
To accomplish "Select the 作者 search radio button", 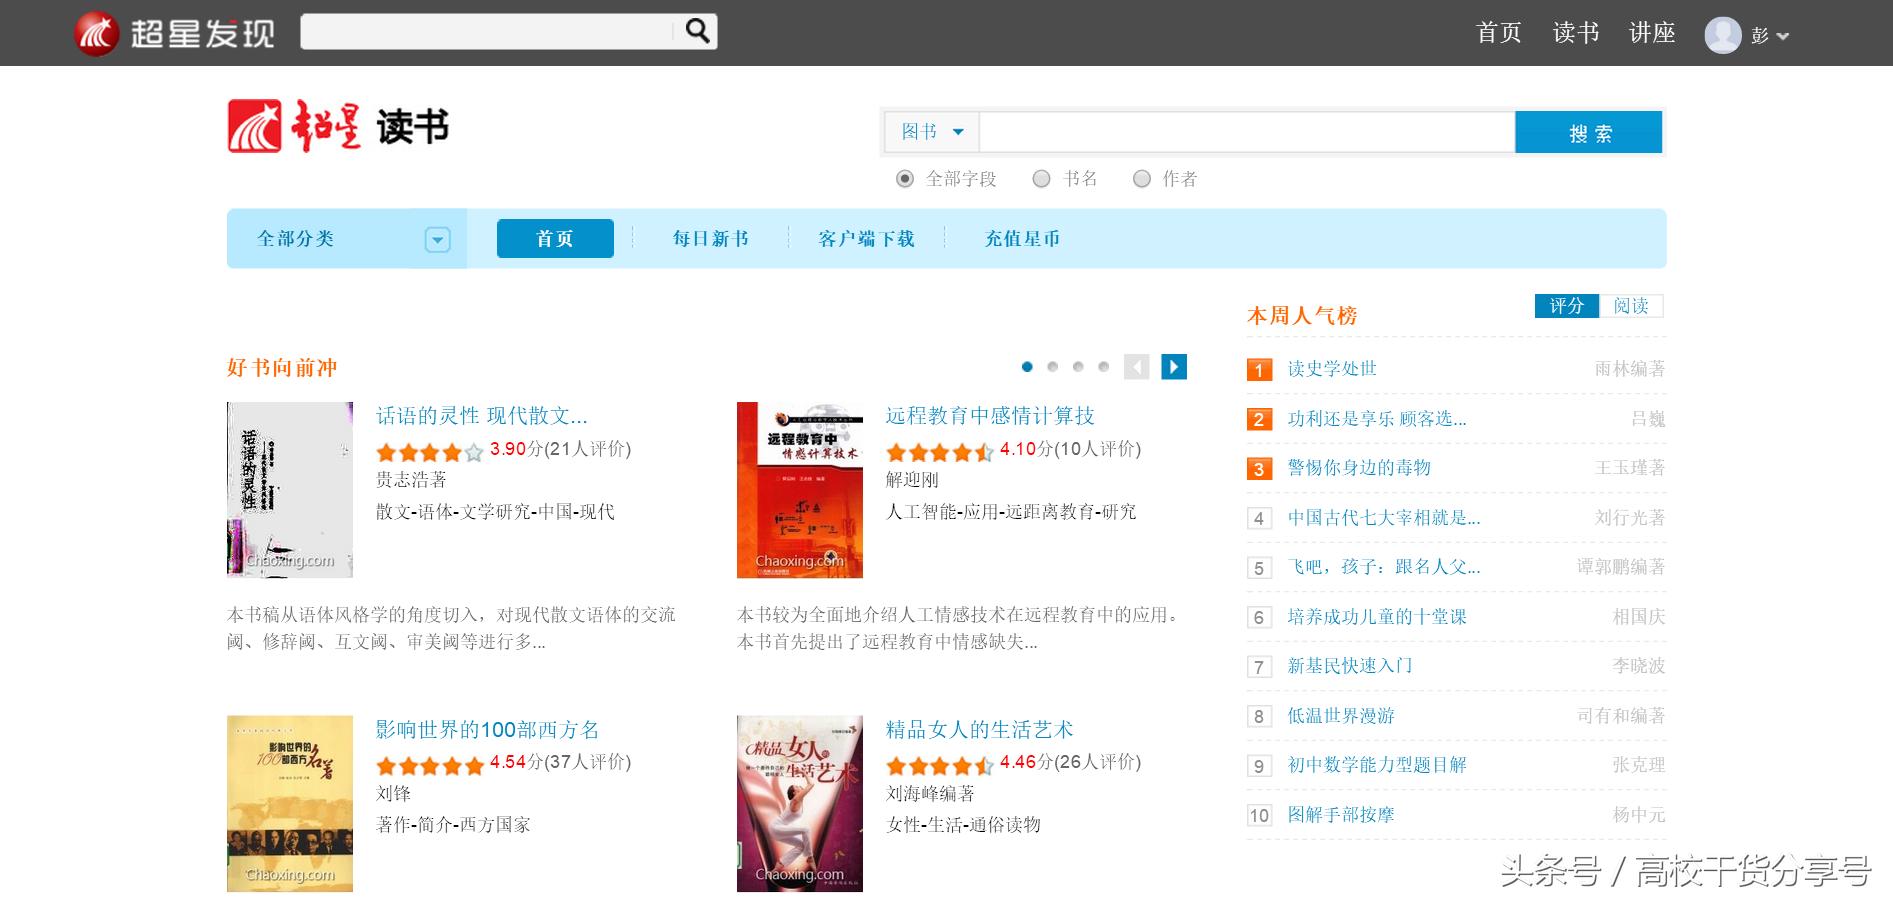I will point(1141,179).
